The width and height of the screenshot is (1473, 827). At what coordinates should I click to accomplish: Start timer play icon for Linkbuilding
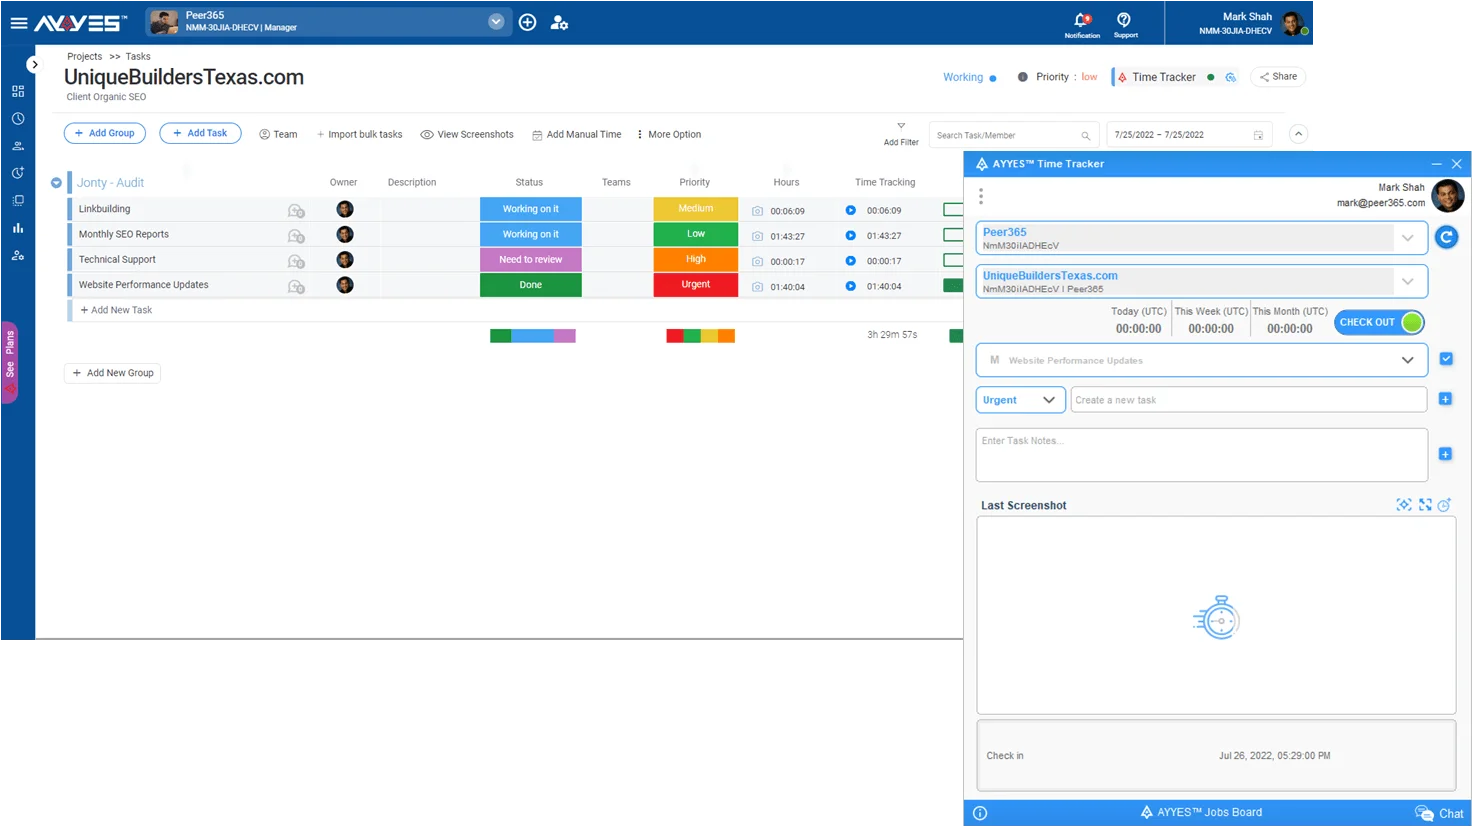click(850, 210)
